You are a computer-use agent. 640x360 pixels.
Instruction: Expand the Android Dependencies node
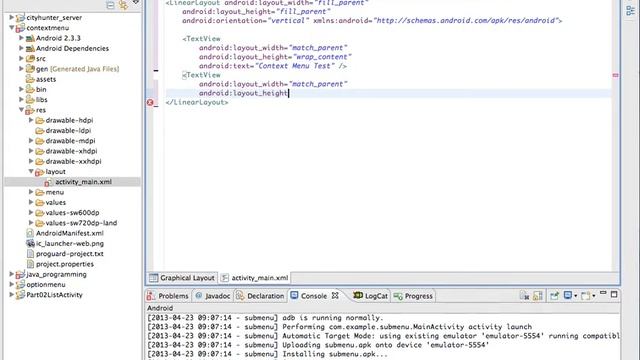tap(21, 48)
